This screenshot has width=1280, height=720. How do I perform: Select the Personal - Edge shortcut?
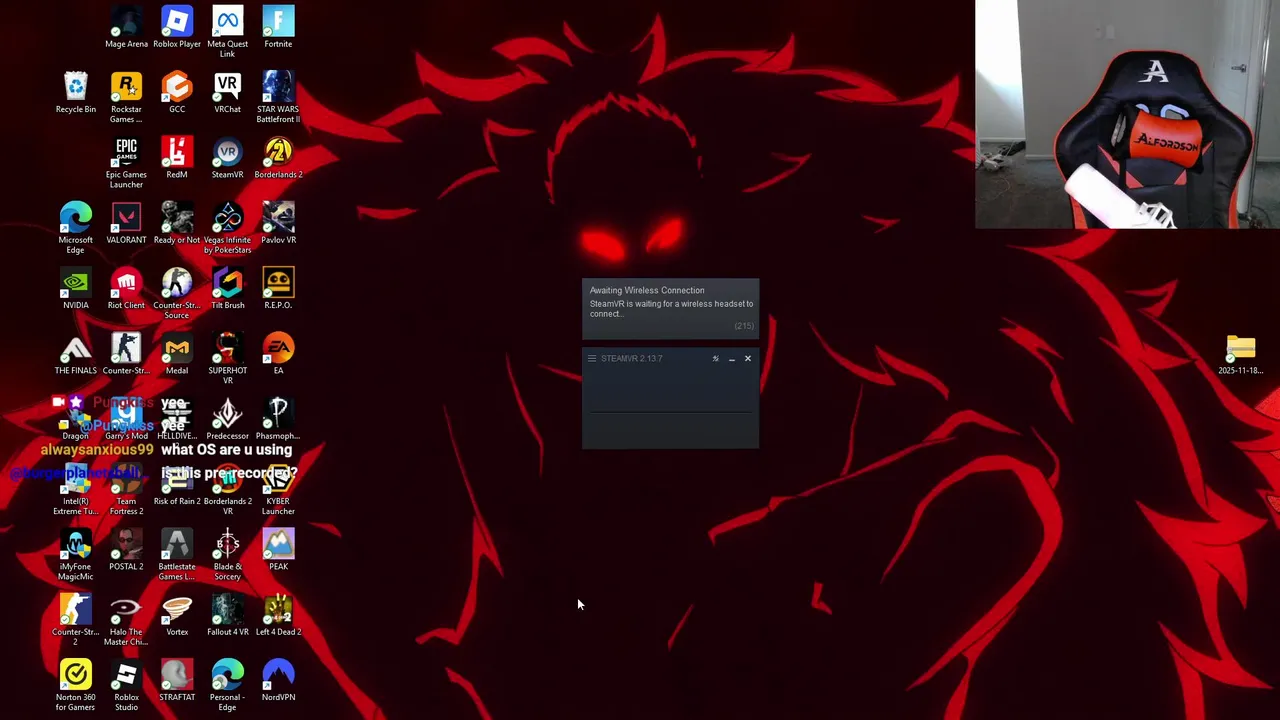(x=227, y=685)
